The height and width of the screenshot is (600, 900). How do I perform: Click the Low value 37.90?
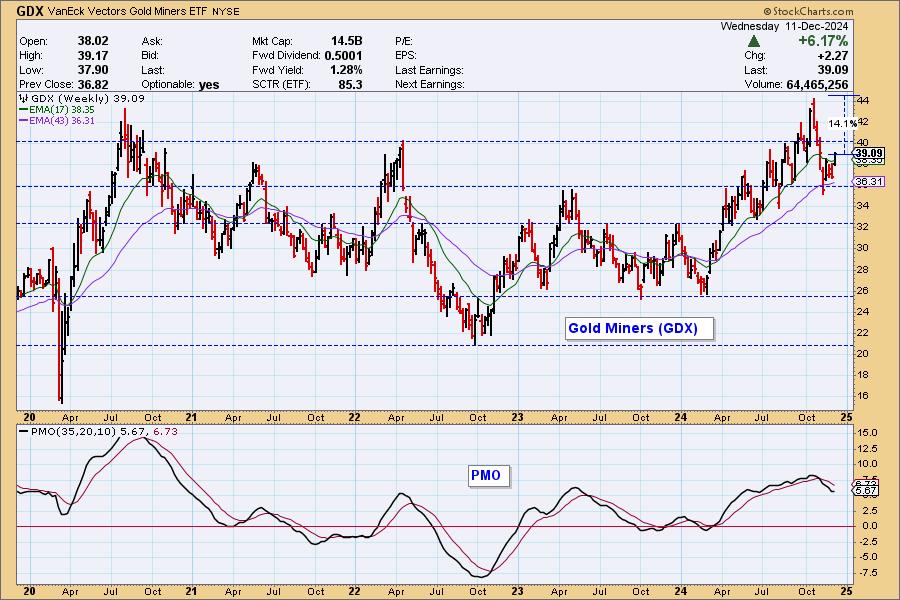tap(93, 70)
